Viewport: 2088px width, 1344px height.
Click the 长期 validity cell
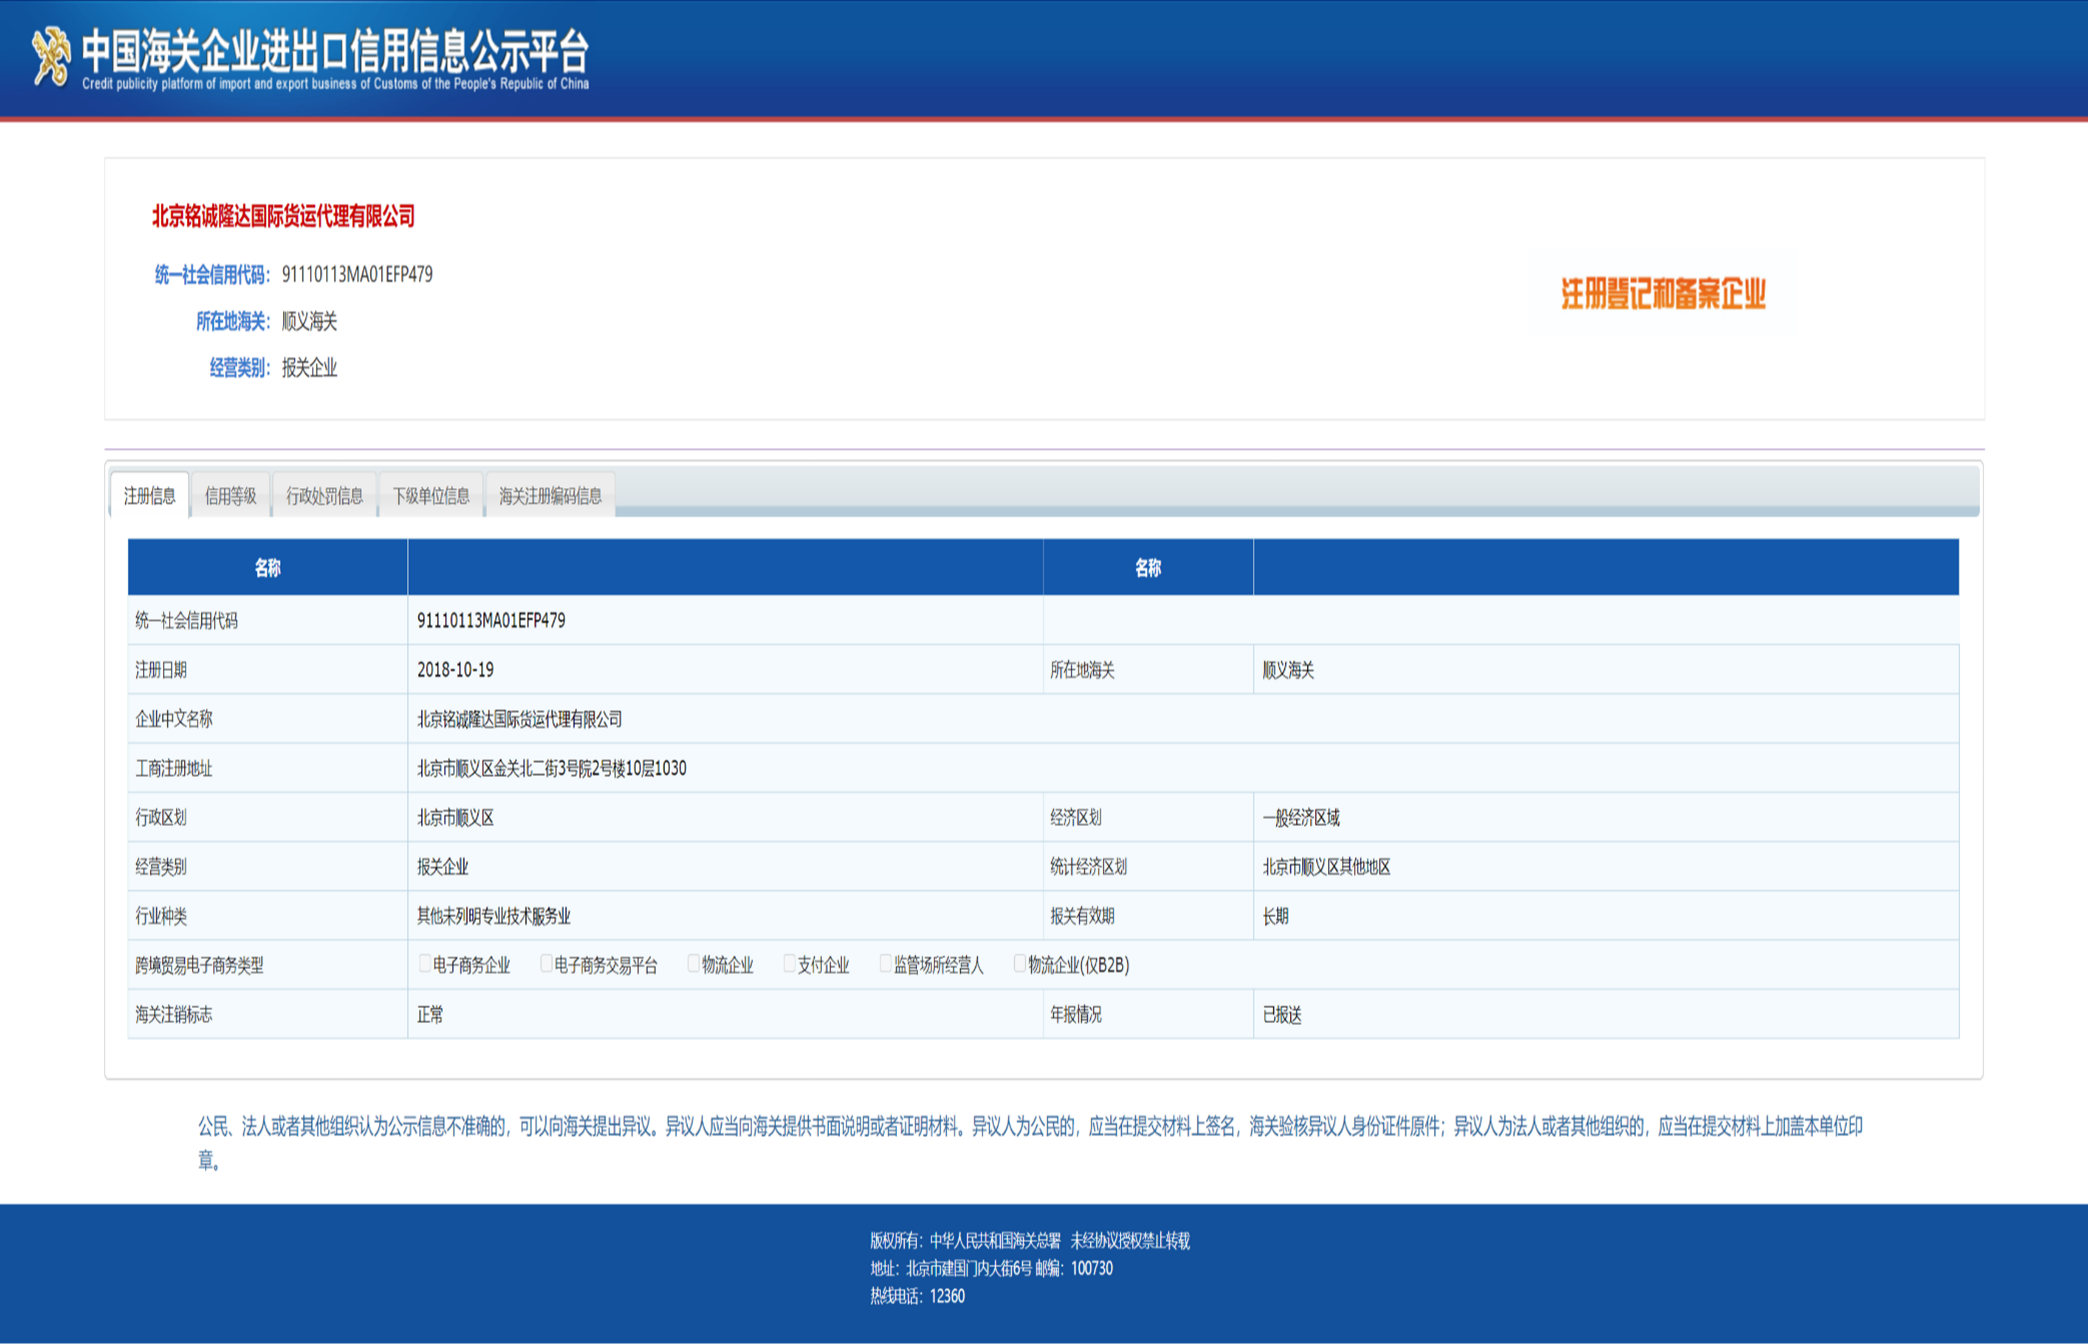tap(1606, 915)
